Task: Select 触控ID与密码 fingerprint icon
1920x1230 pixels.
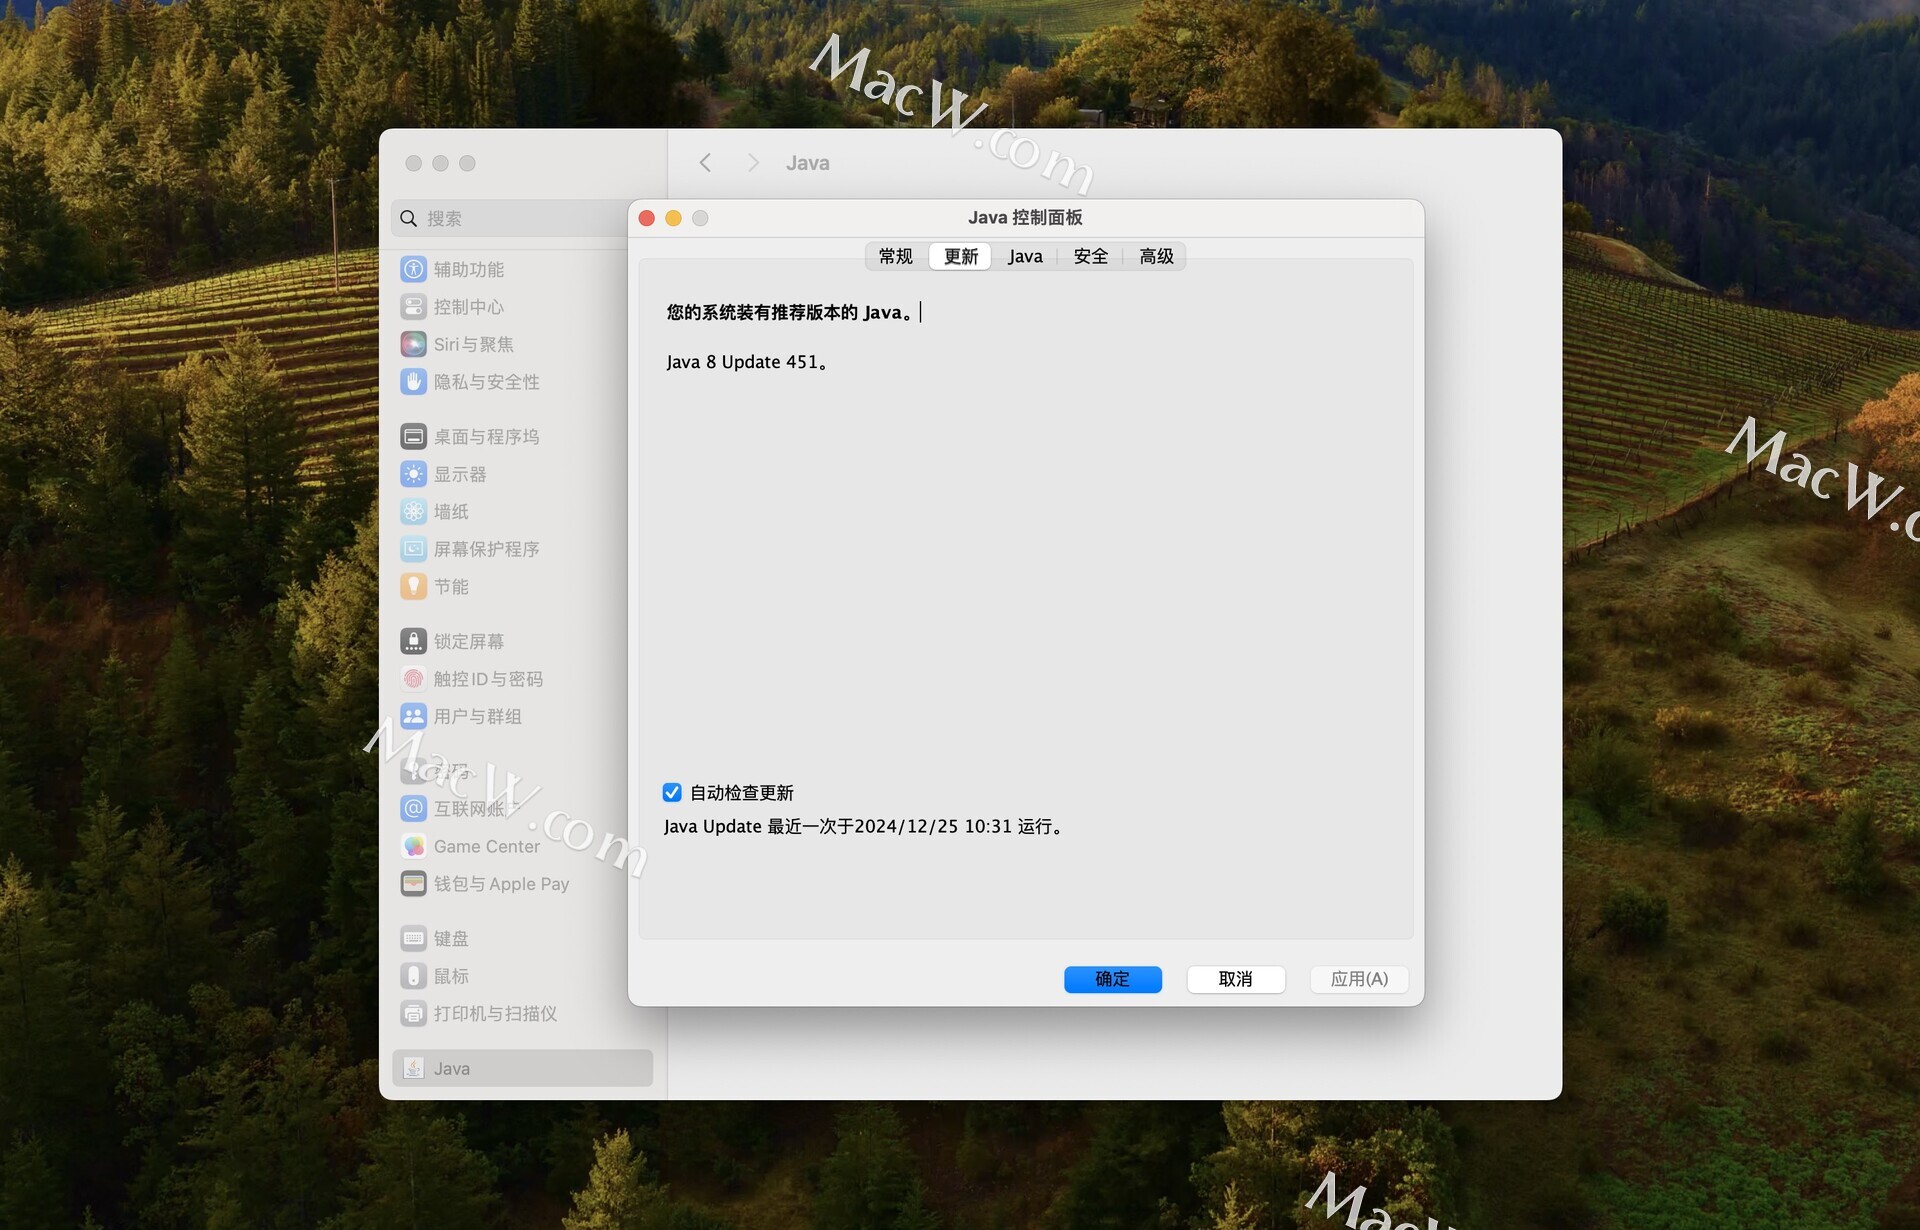Action: pyautogui.click(x=413, y=679)
